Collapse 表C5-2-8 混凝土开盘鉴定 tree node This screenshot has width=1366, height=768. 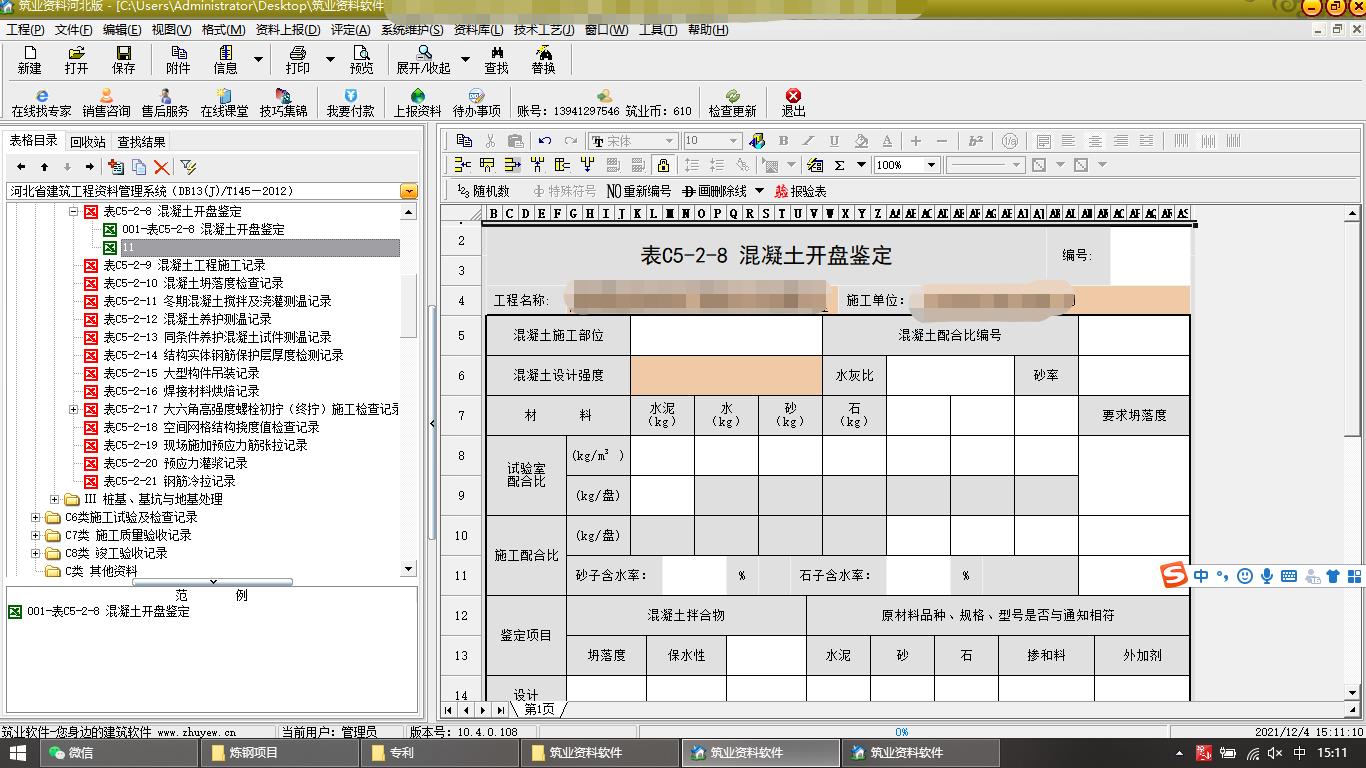pos(73,212)
